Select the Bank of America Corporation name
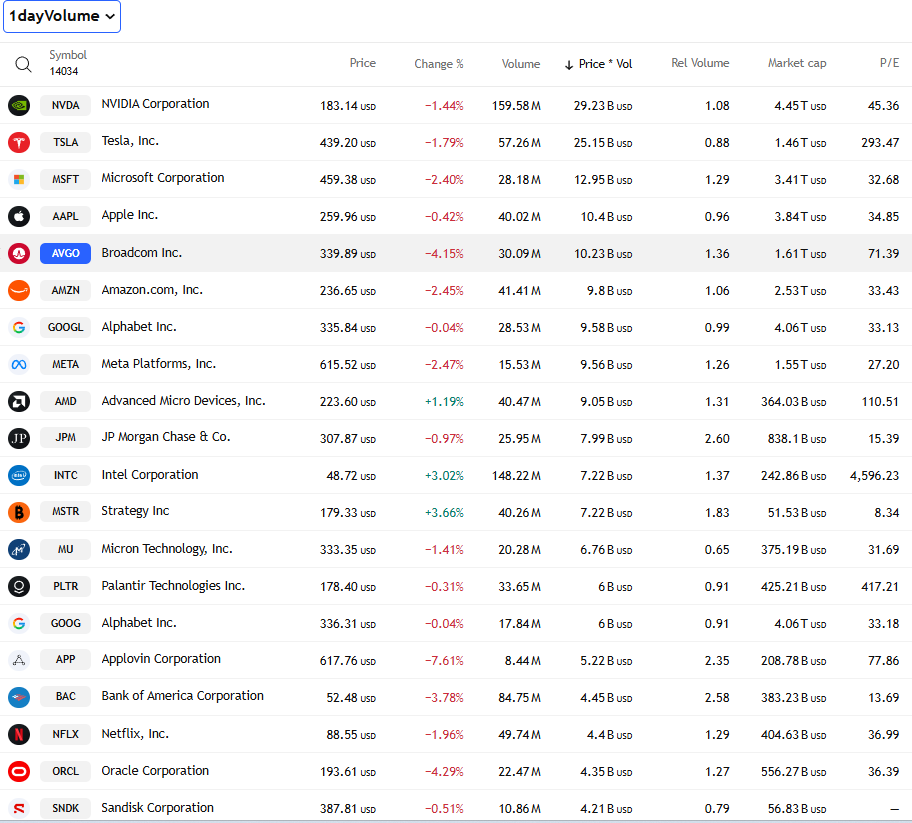Image resolution: width=912 pixels, height=823 pixels. point(183,696)
